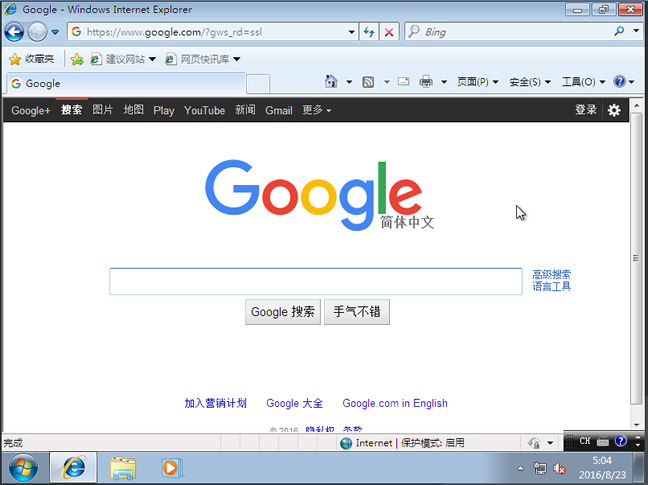This screenshot has width=648, height=485.
Task: Open the Windows Start menu orb
Action: click(23, 468)
